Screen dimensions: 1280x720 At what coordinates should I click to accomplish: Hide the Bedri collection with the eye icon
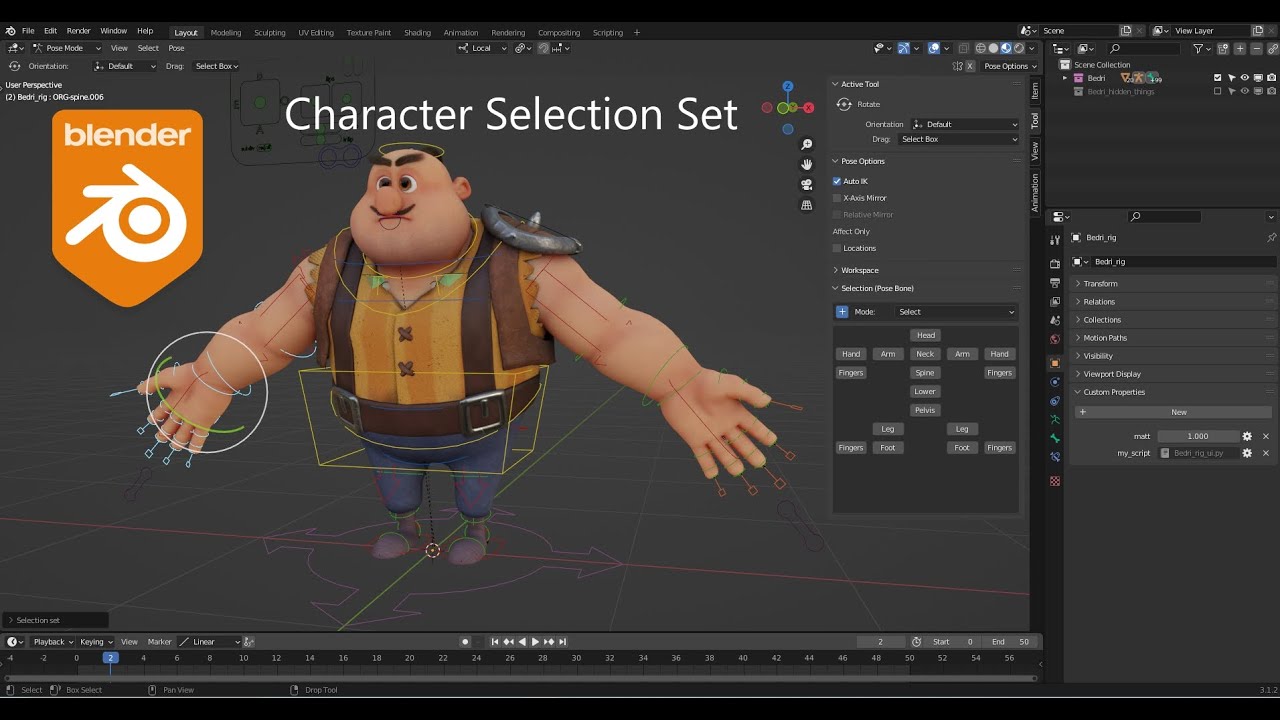[x=1245, y=78]
